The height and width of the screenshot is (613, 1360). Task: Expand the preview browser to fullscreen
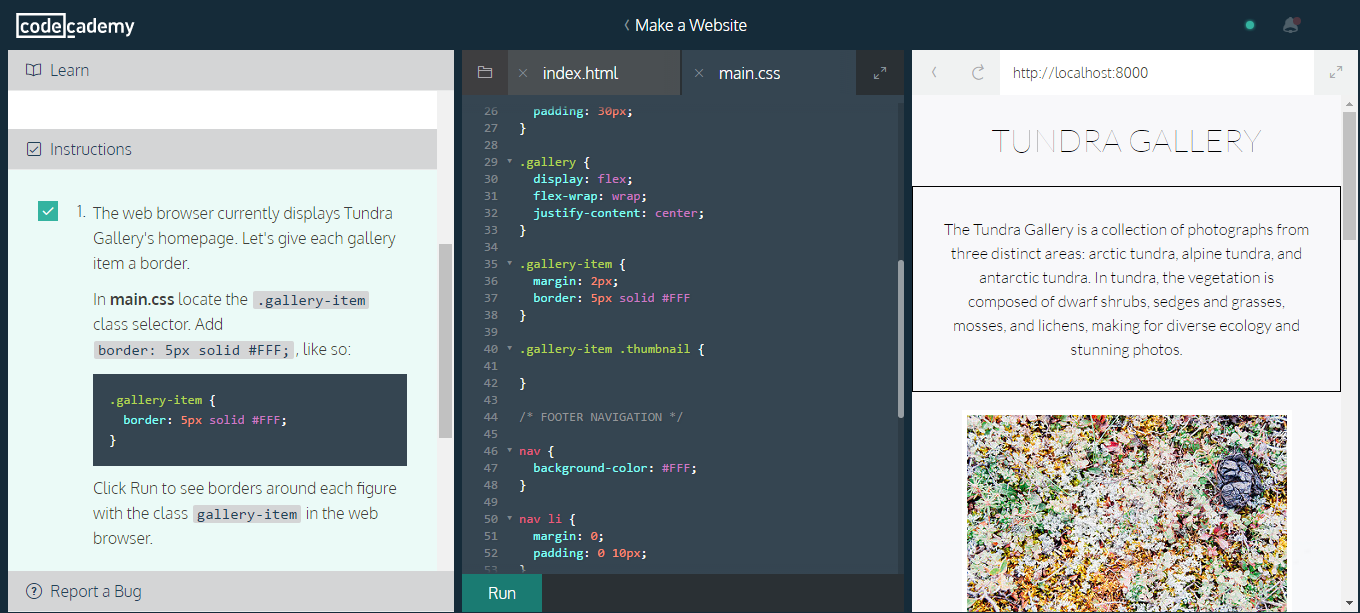[1336, 72]
